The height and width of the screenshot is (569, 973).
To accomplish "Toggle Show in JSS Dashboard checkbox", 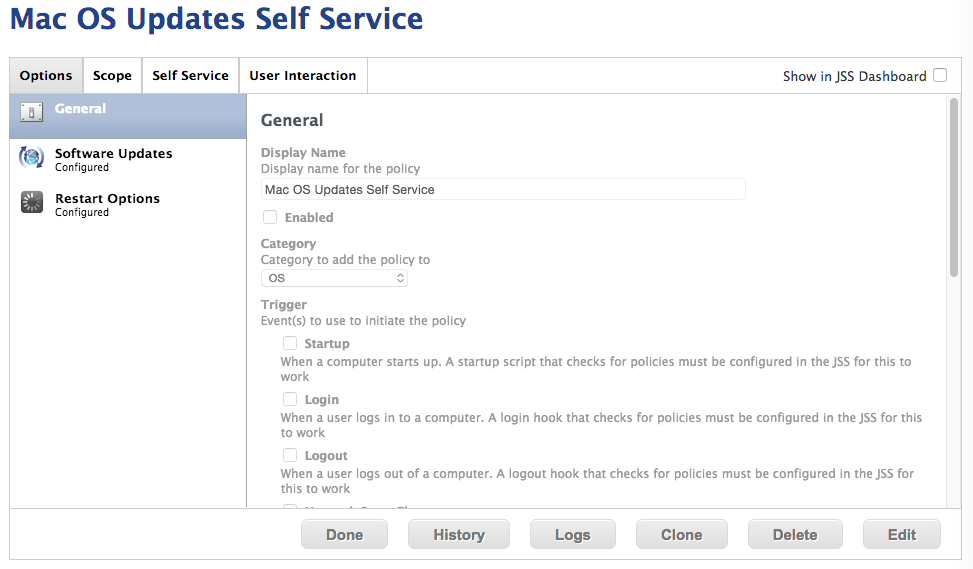I will (940, 75).
